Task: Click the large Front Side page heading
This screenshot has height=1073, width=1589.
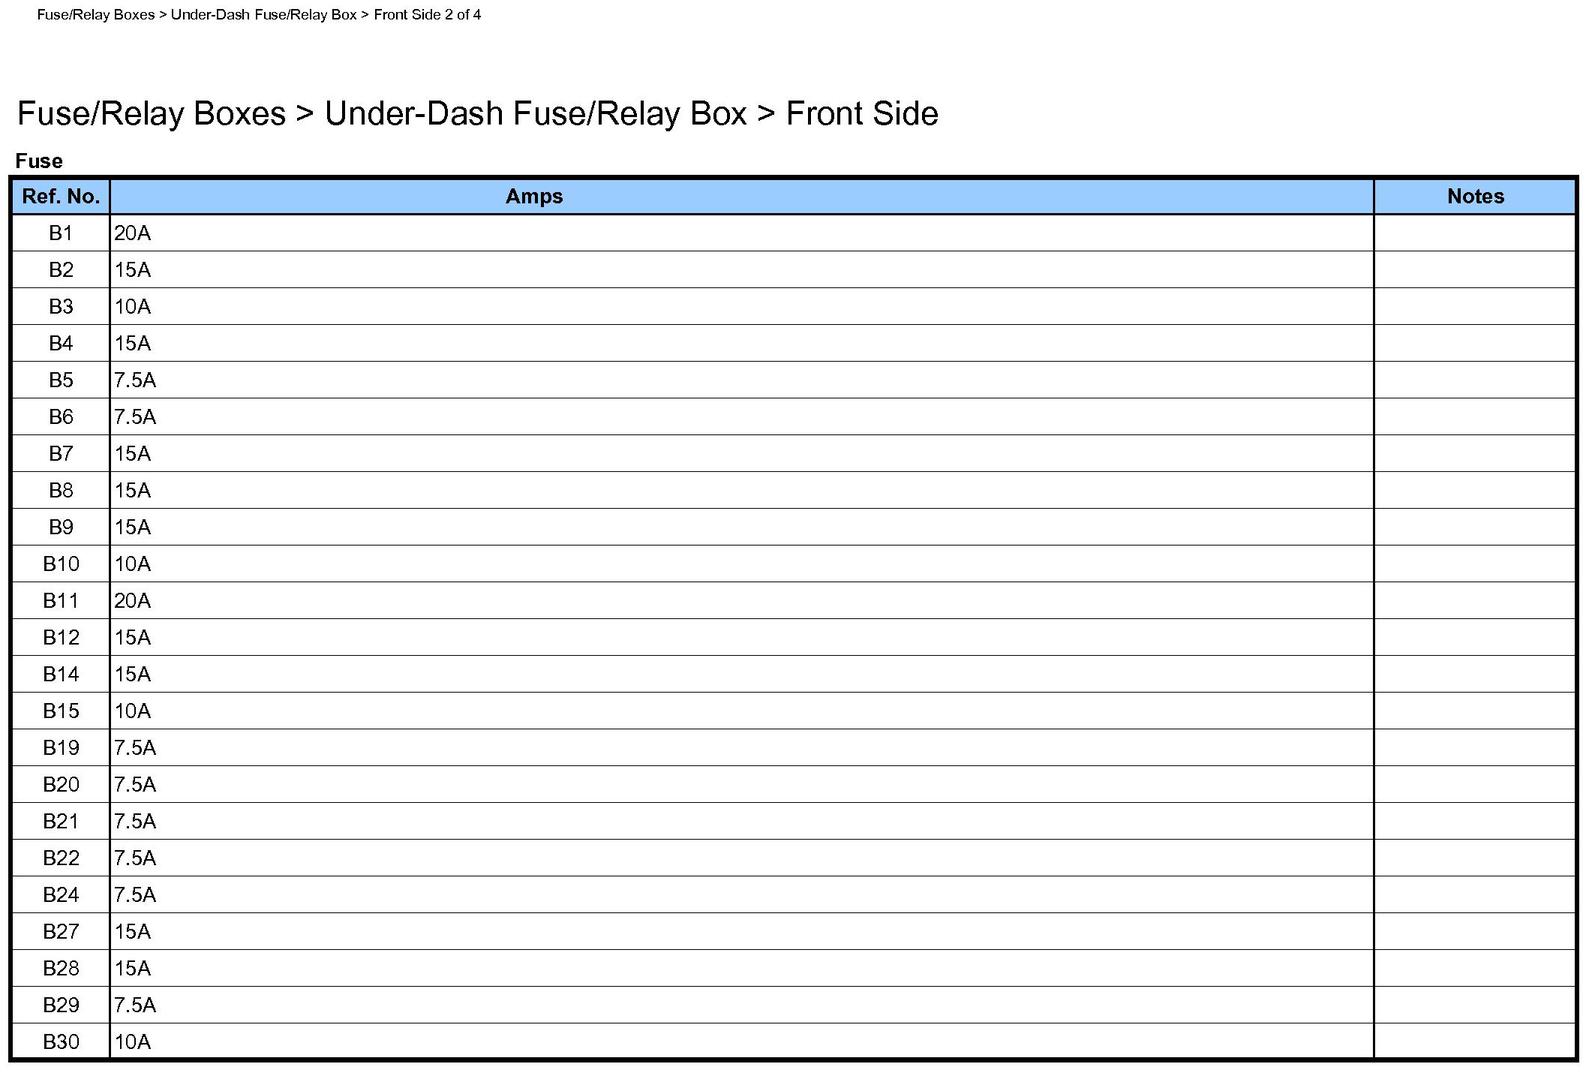Action: (x=477, y=113)
